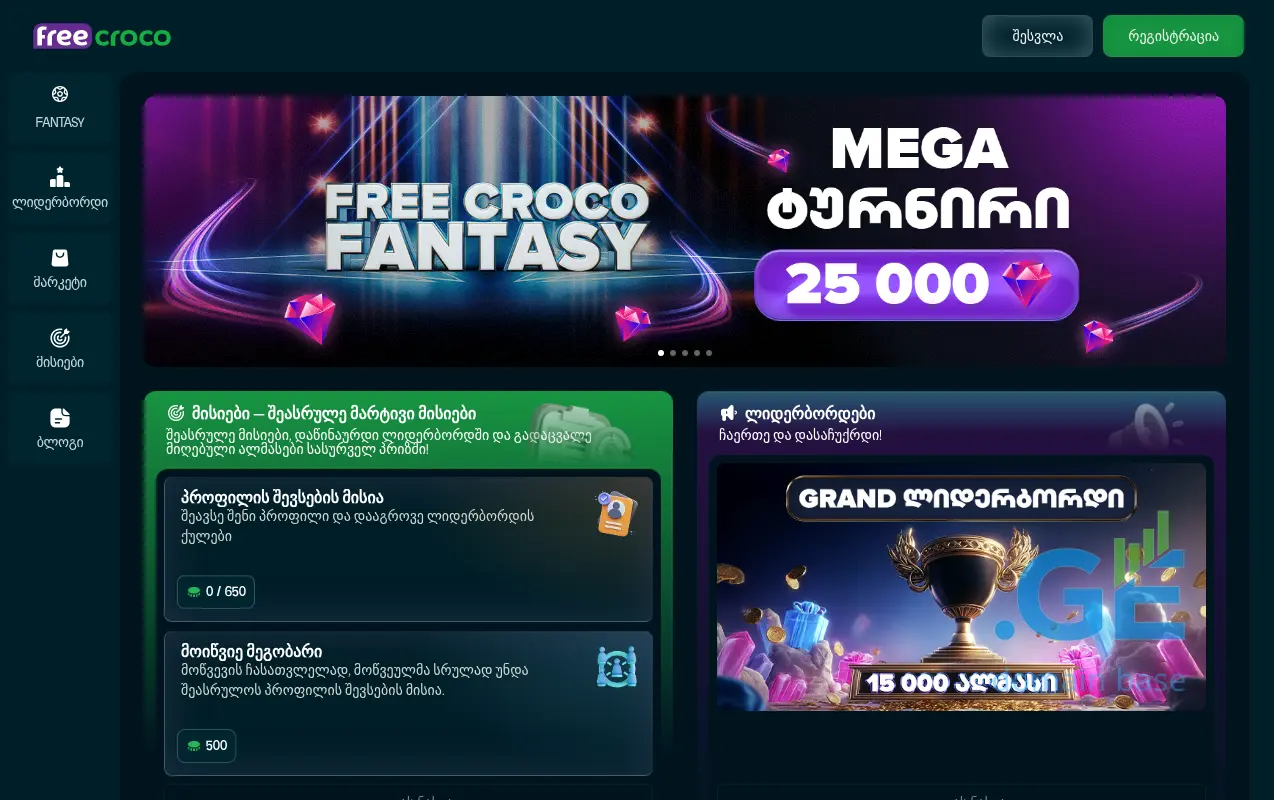Click the profile completion mission badge icon

616,513
